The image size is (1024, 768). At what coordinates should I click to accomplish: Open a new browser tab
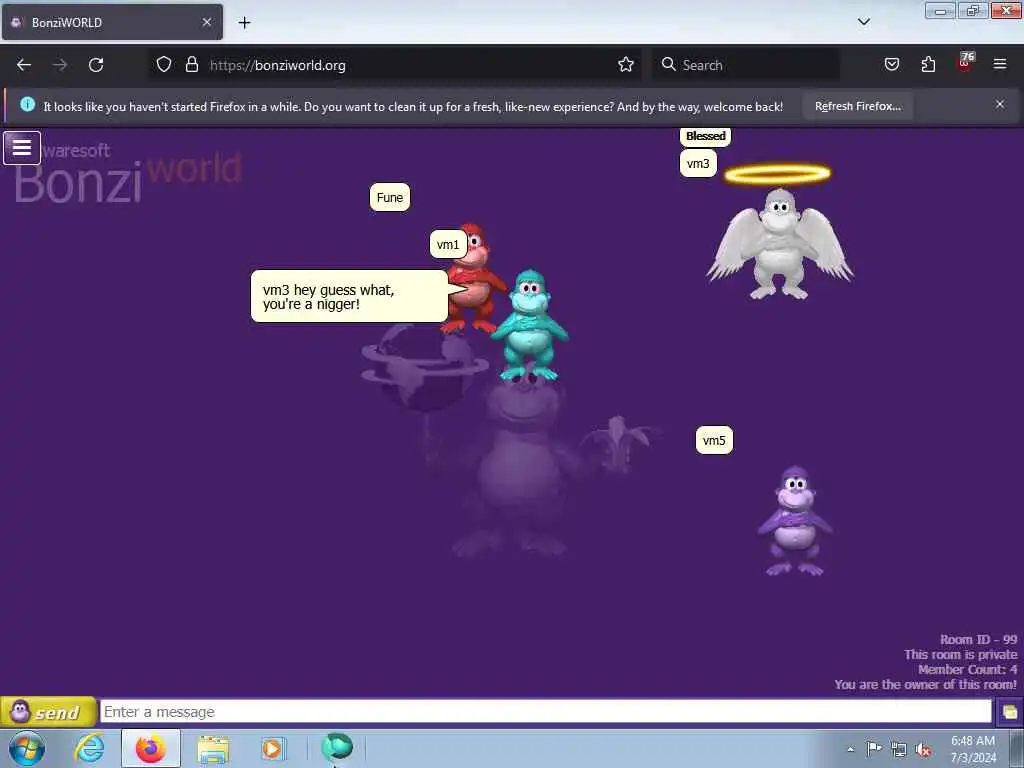[244, 23]
